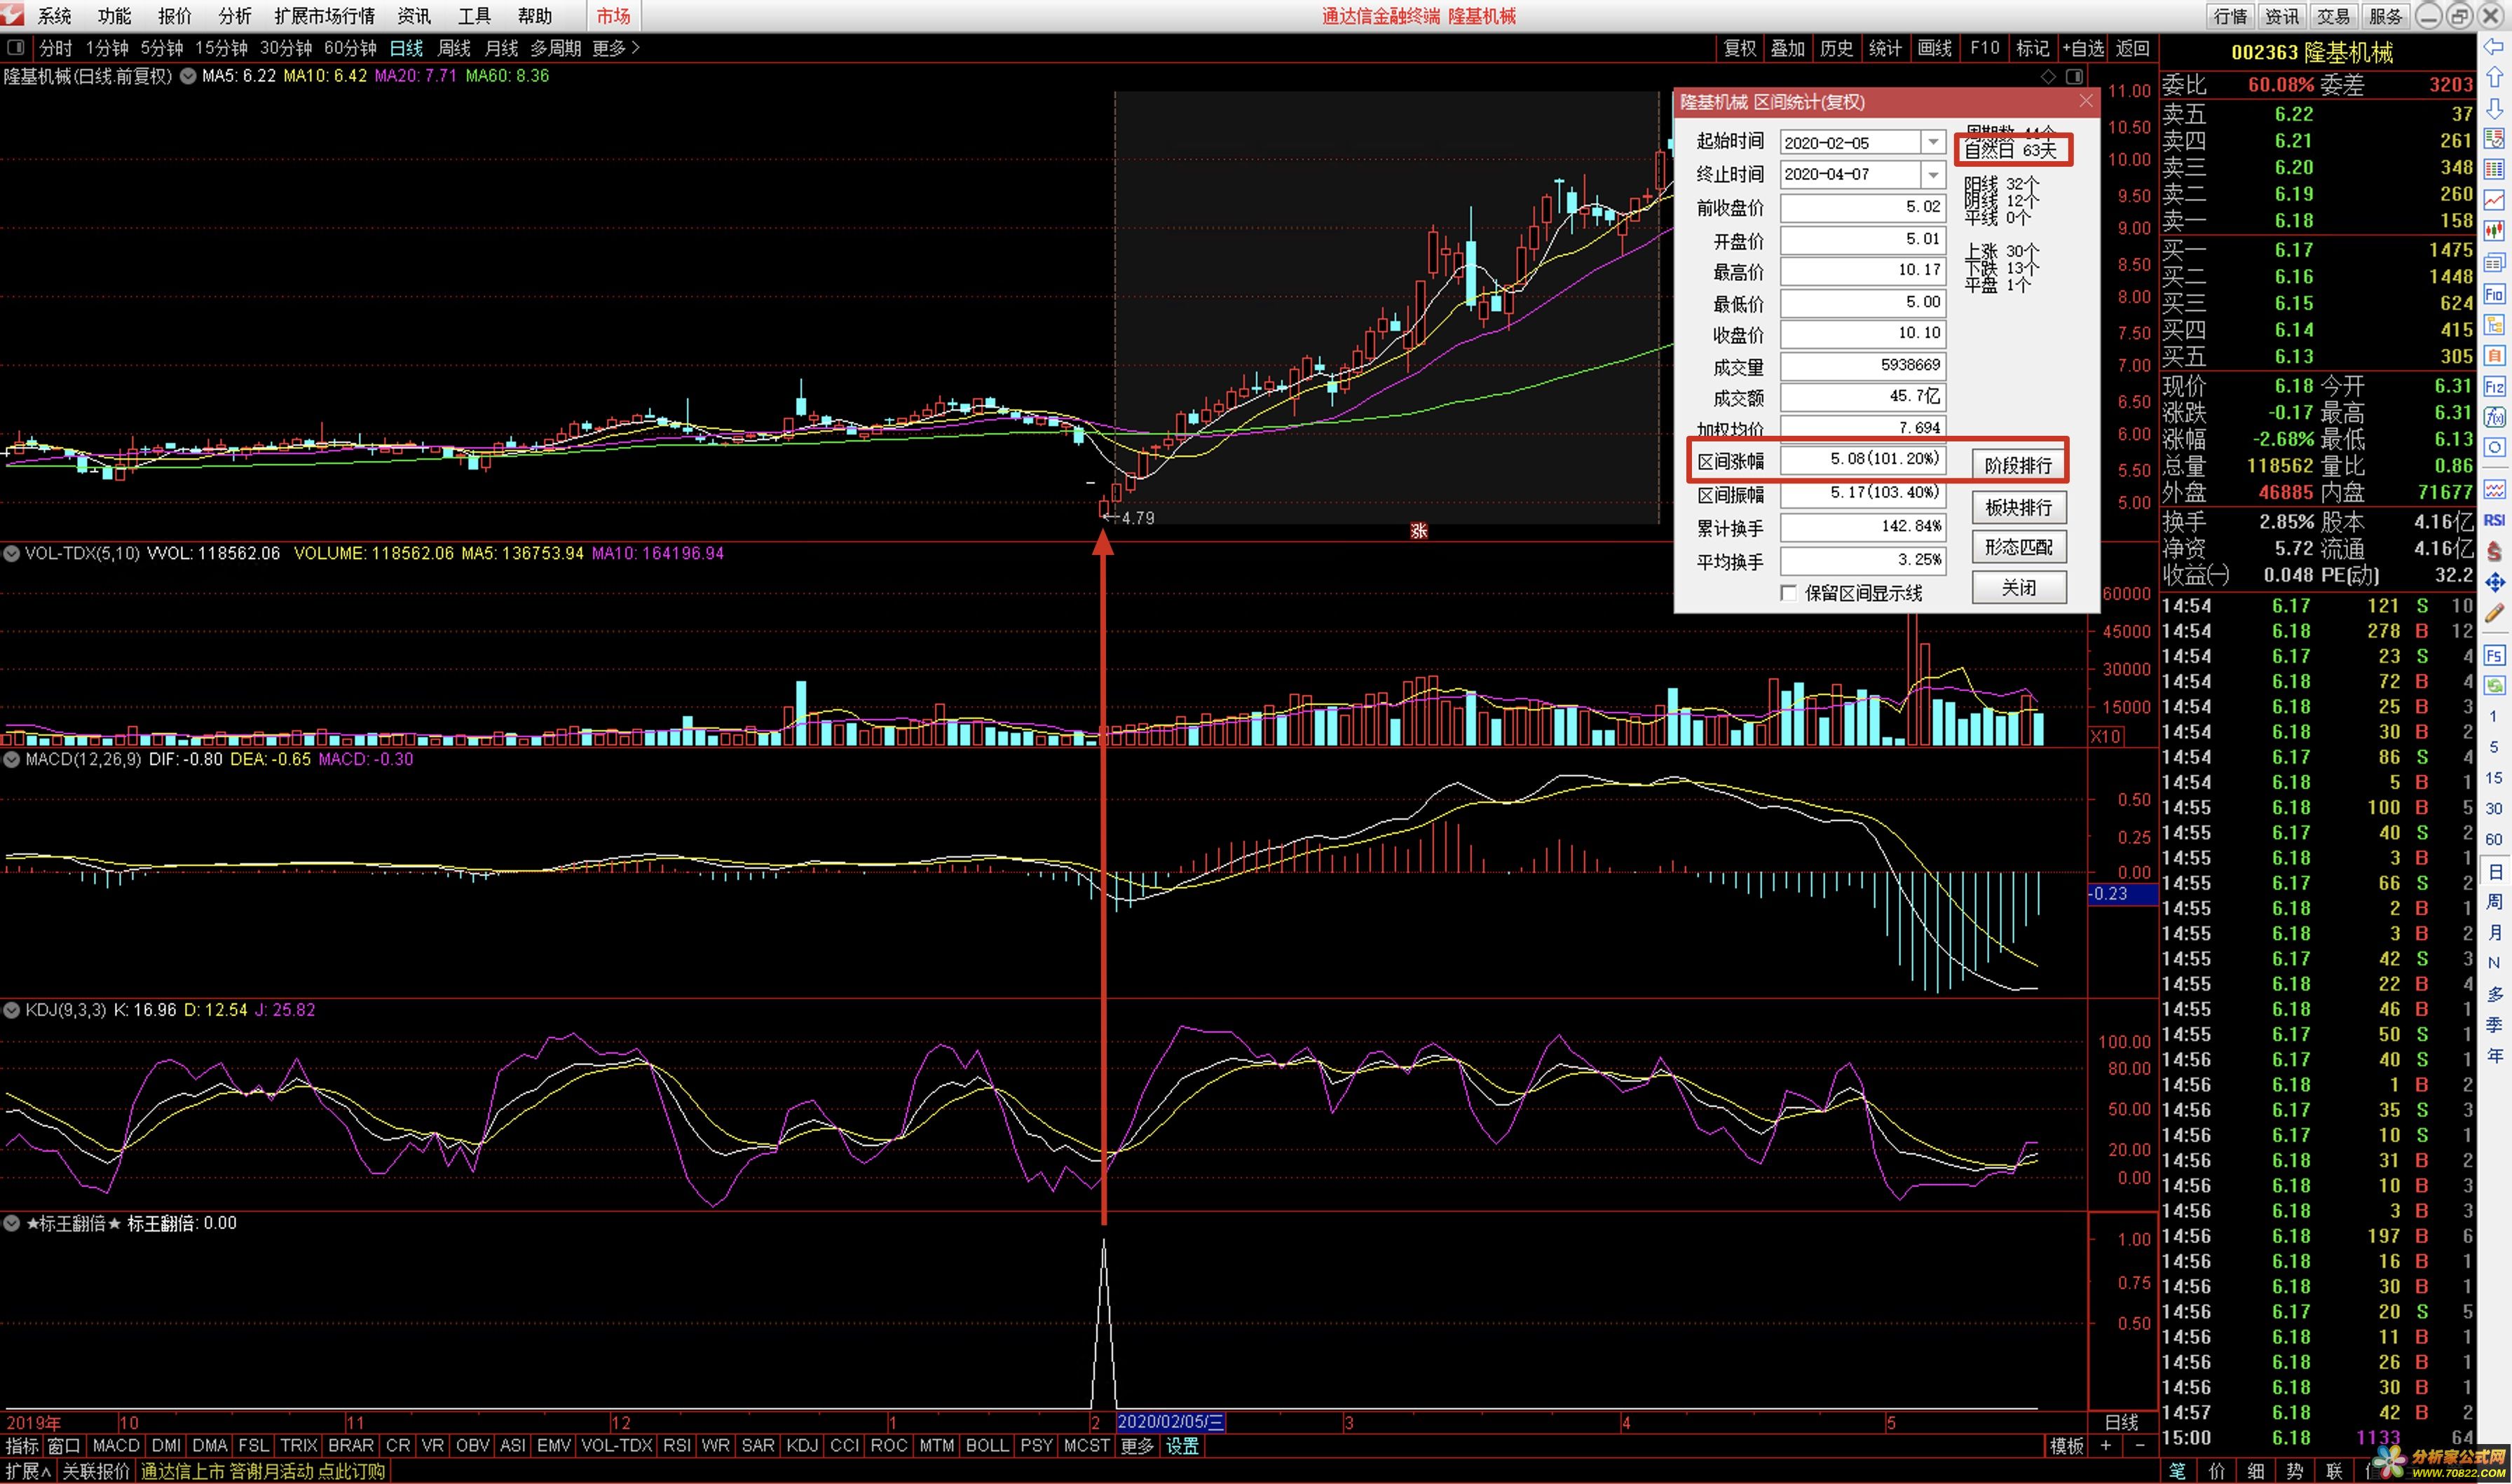The image size is (2512, 1484).
Task: Toggle the main chart indicator circle beside 隆基机械
Action: [187, 76]
